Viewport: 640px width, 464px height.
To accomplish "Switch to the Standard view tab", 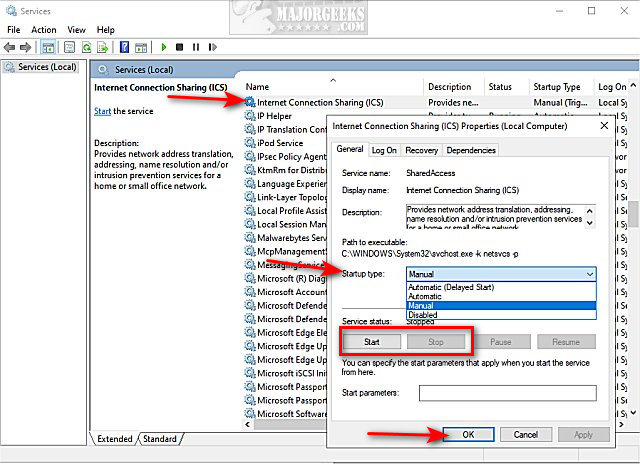I will 160,439.
